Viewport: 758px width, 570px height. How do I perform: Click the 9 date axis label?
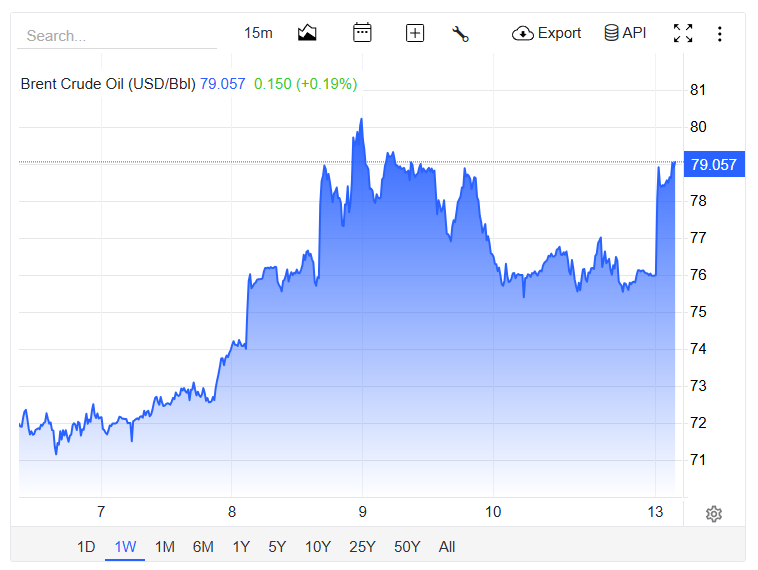click(x=363, y=512)
